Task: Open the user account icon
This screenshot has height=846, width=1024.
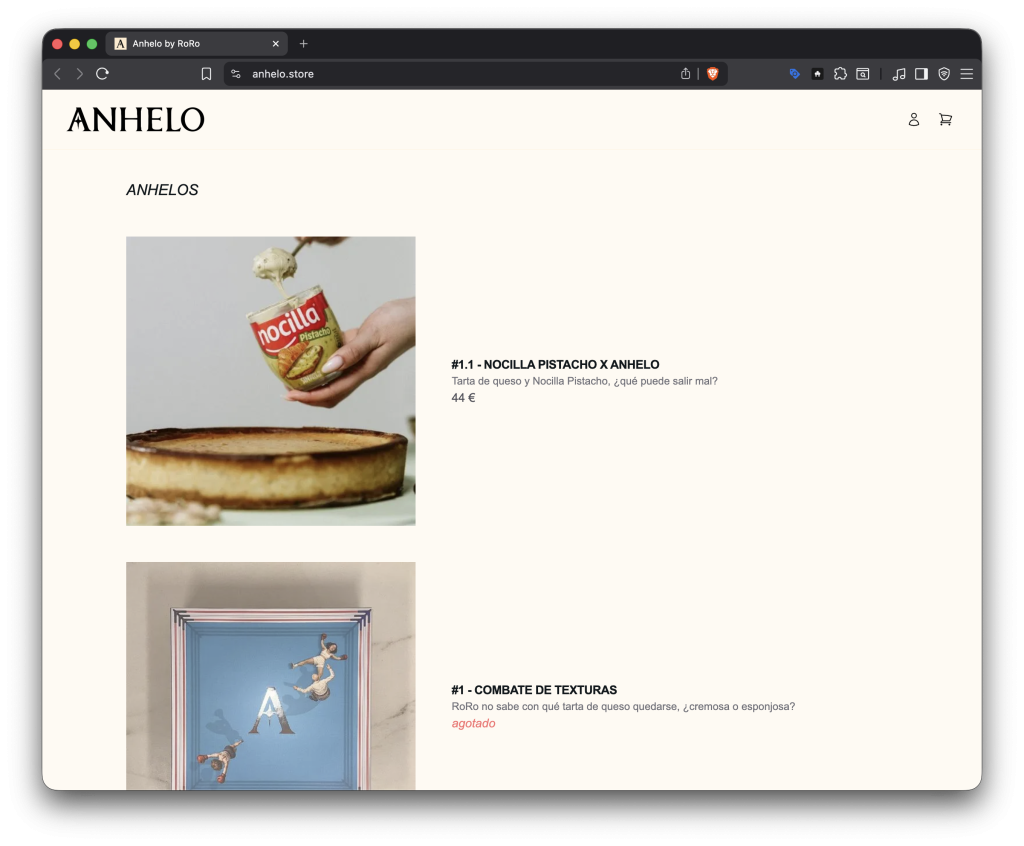Action: pyautogui.click(x=914, y=120)
